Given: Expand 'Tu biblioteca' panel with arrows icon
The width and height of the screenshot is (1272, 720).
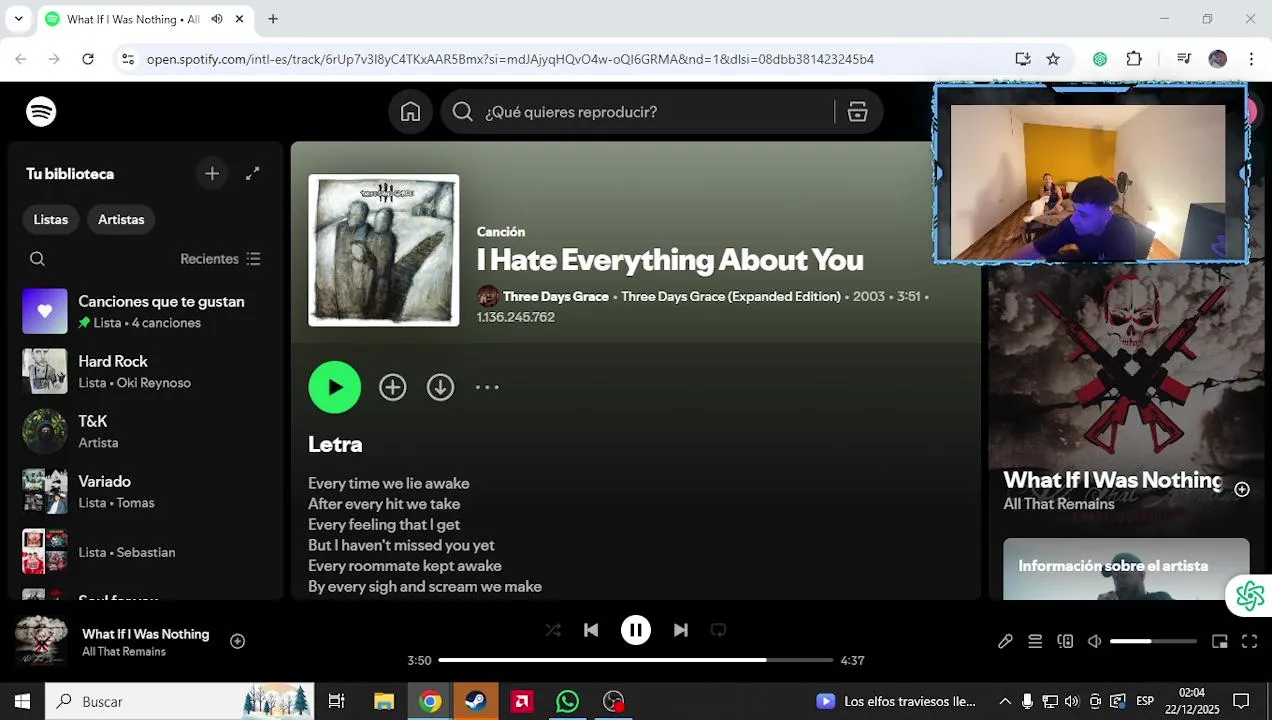Looking at the screenshot, I should pyautogui.click(x=253, y=174).
